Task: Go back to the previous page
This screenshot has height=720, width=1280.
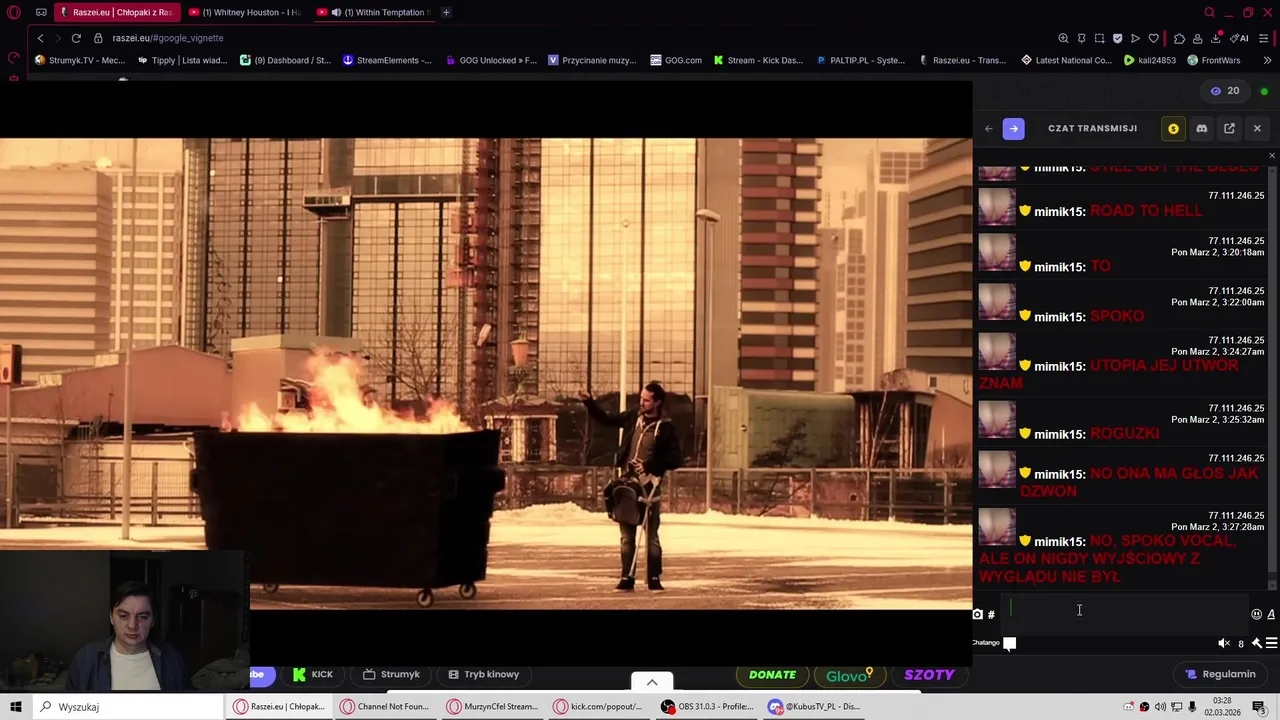Action: (40, 38)
